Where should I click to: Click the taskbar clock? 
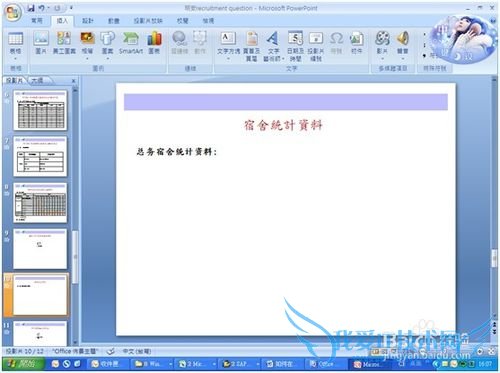(x=485, y=364)
